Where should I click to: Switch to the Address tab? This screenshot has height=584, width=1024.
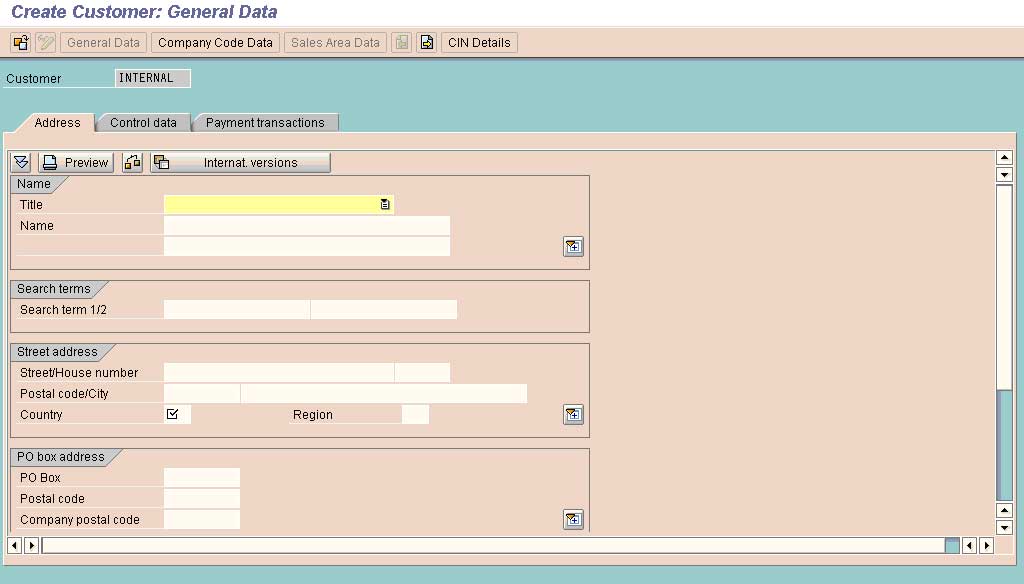[57, 123]
